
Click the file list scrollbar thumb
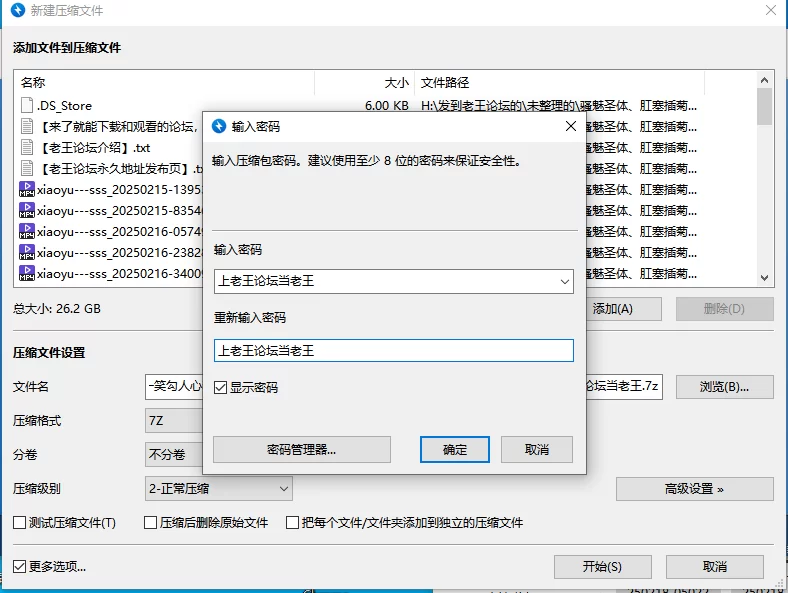(764, 107)
